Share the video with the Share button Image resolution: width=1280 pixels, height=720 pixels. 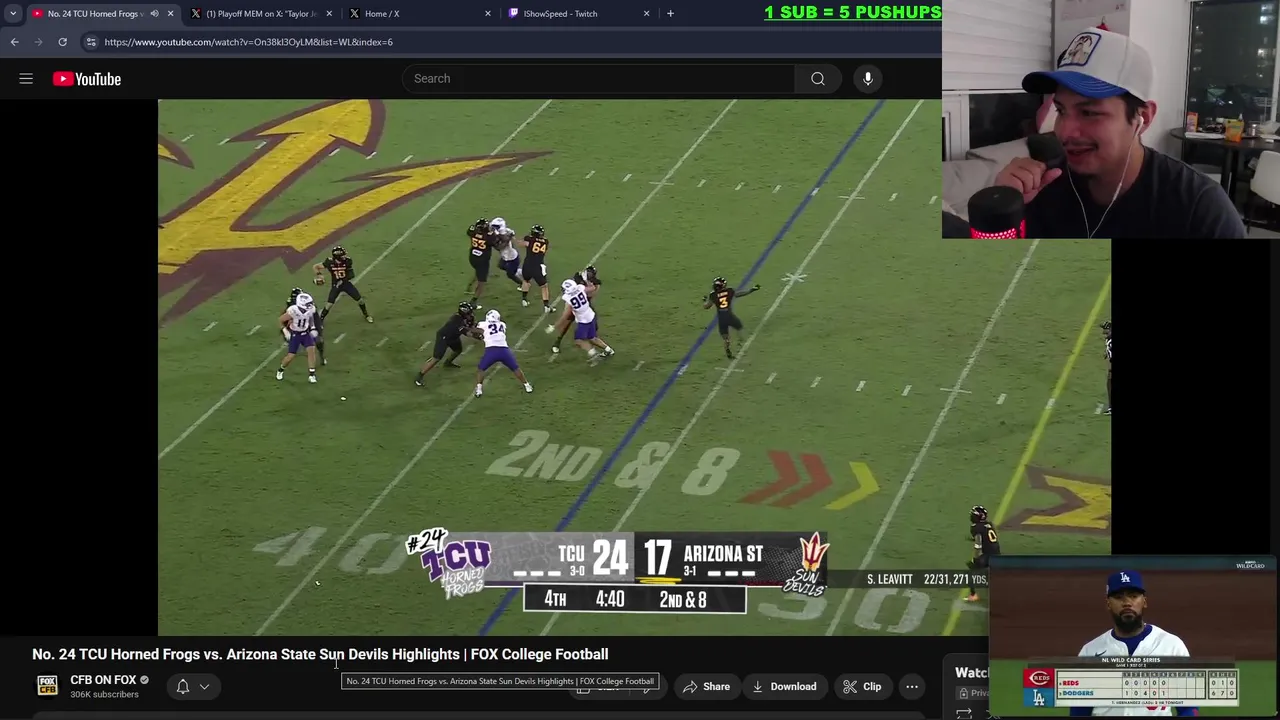click(x=706, y=687)
